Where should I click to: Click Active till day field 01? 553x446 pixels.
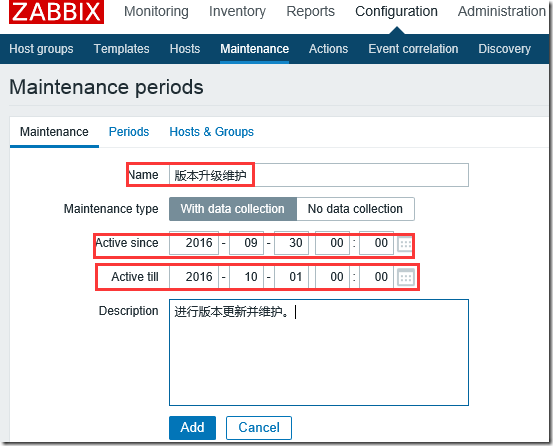coord(291,277)
